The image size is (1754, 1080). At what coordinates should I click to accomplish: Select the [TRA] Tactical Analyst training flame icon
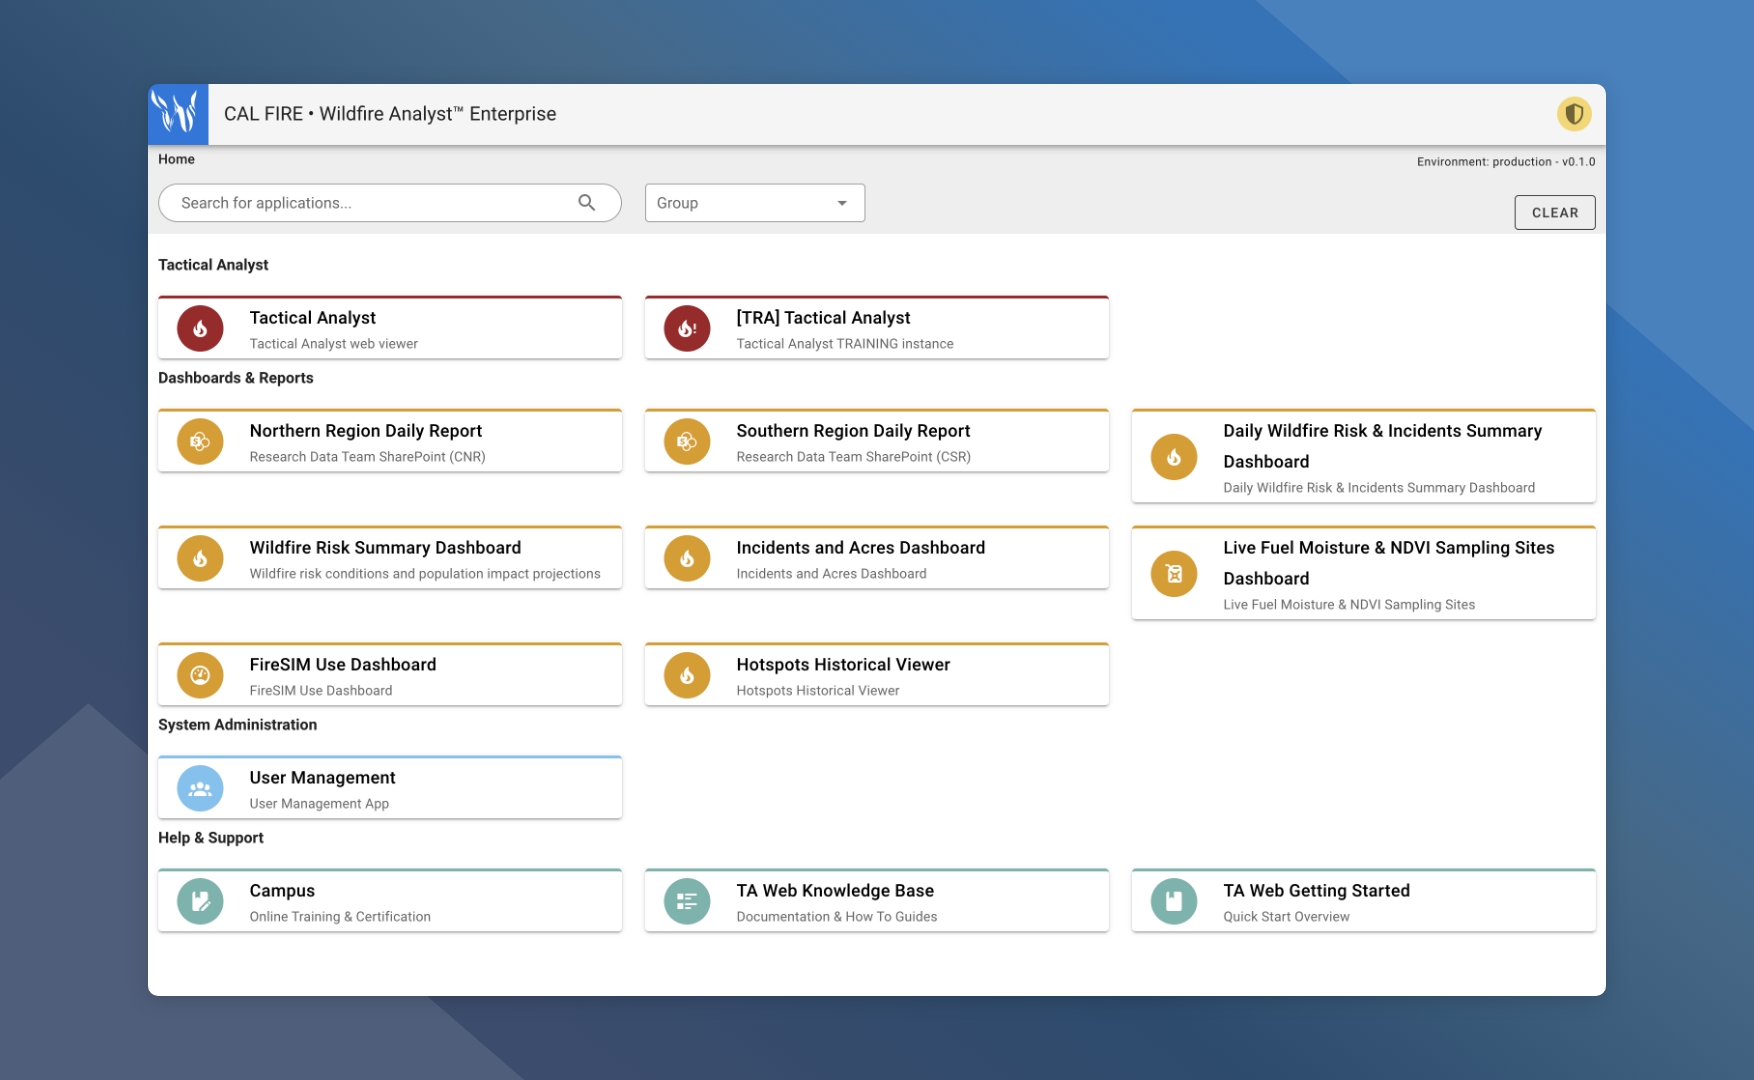pyautogui.click(x=687, y=328)
